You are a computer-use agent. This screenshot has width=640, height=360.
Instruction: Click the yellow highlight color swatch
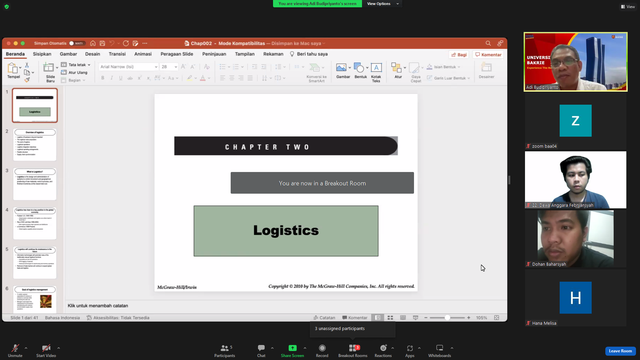[x=189, y=78]
